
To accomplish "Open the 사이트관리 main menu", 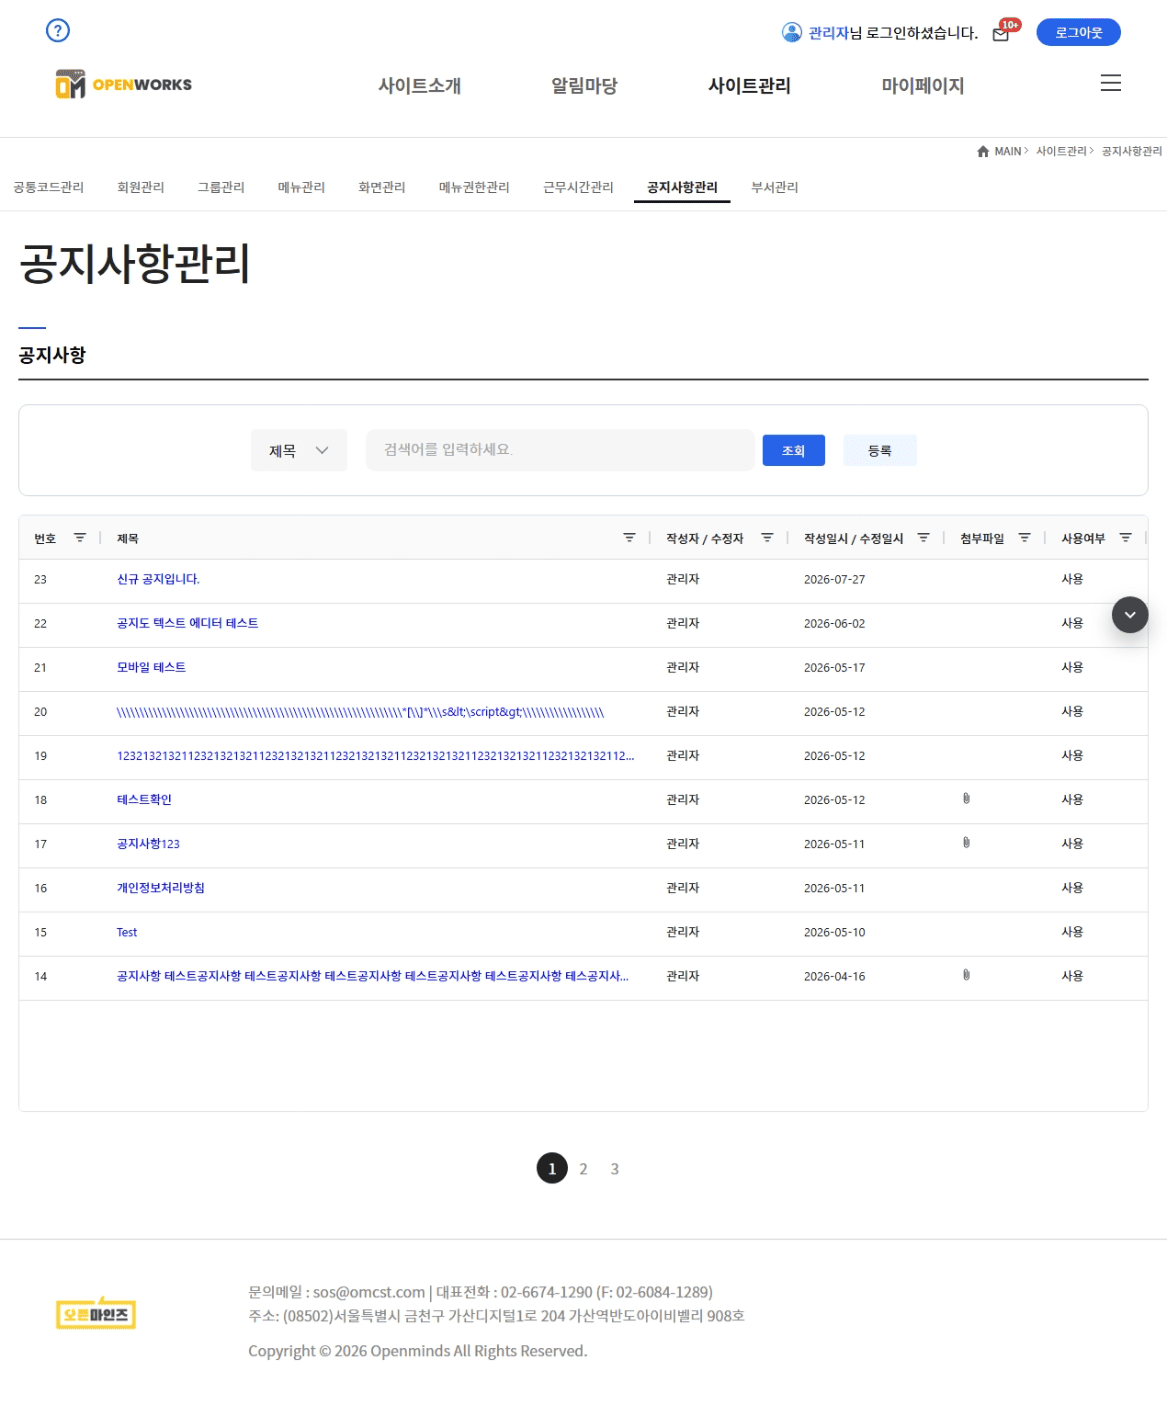I will point(749,86).
